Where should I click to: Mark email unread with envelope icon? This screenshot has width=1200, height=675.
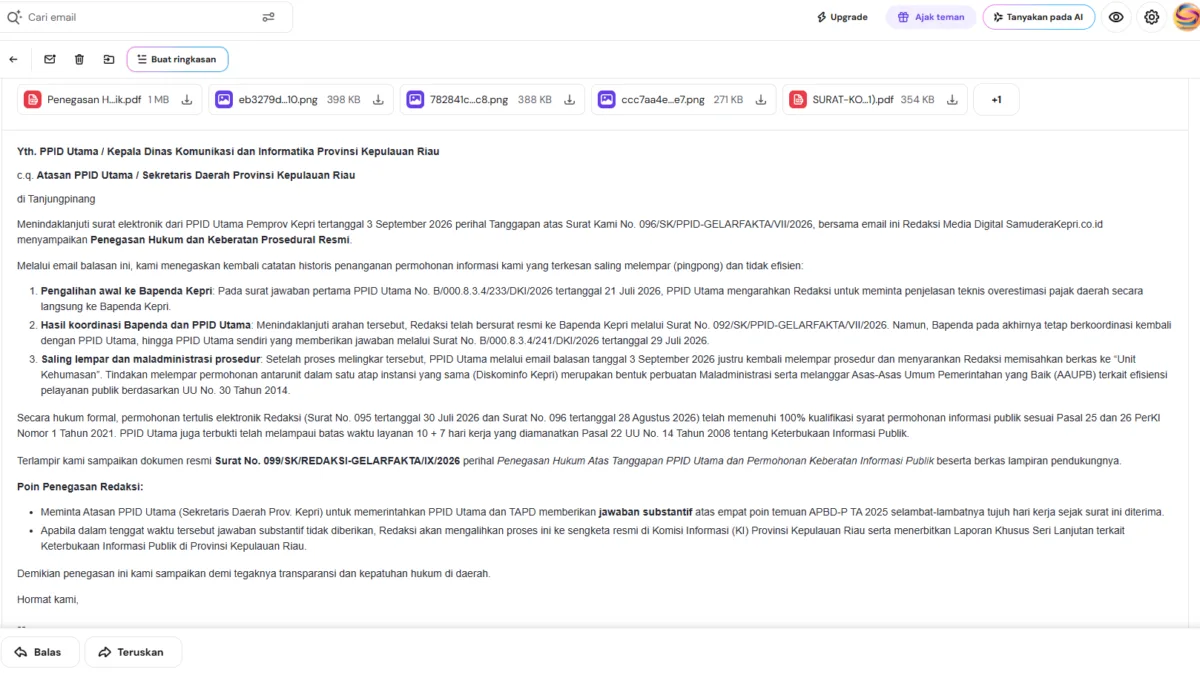50,60
